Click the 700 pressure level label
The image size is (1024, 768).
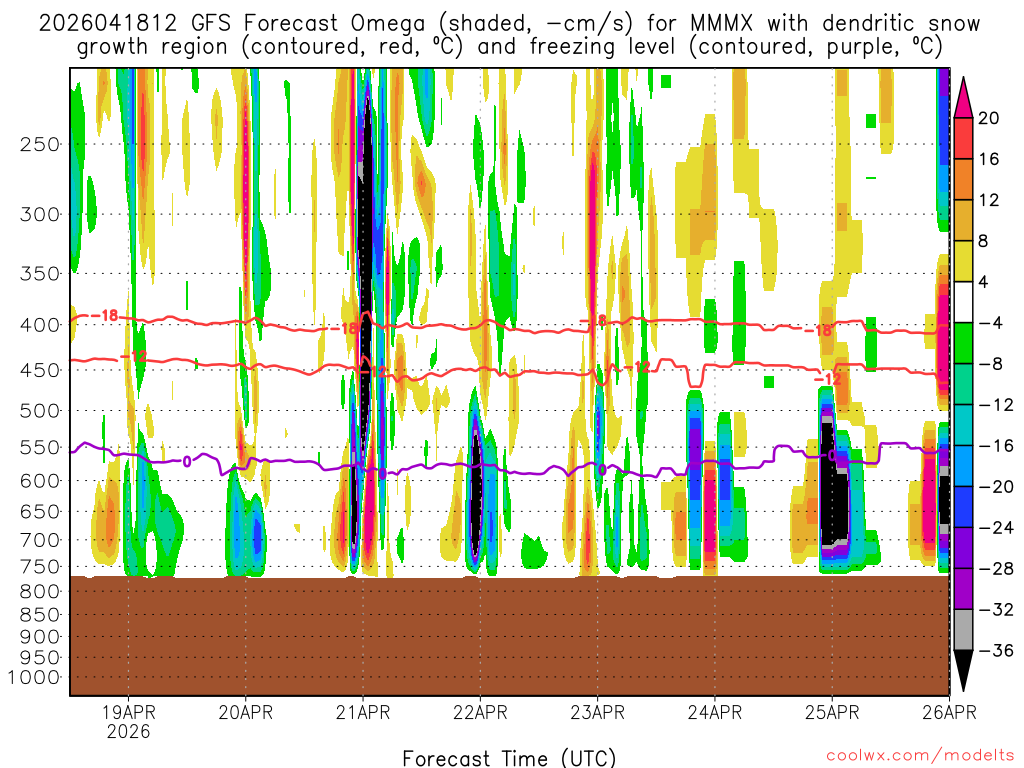pos(39,540)
